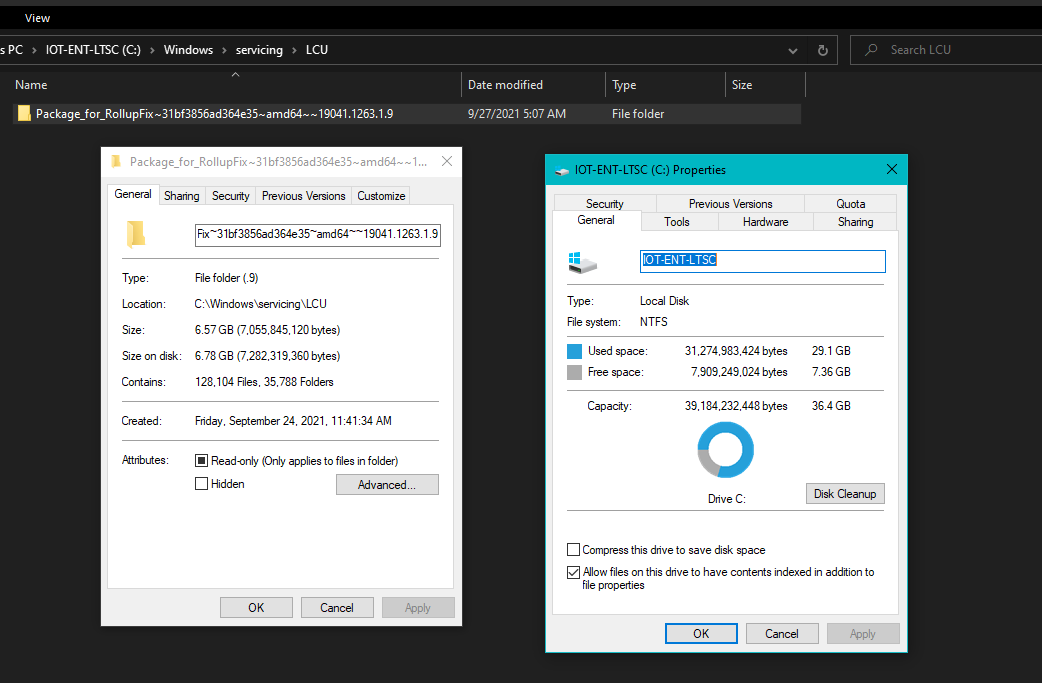1042x683 pixels.
Task: Click the folder icon in folder properties title bar
Action: 116,161
